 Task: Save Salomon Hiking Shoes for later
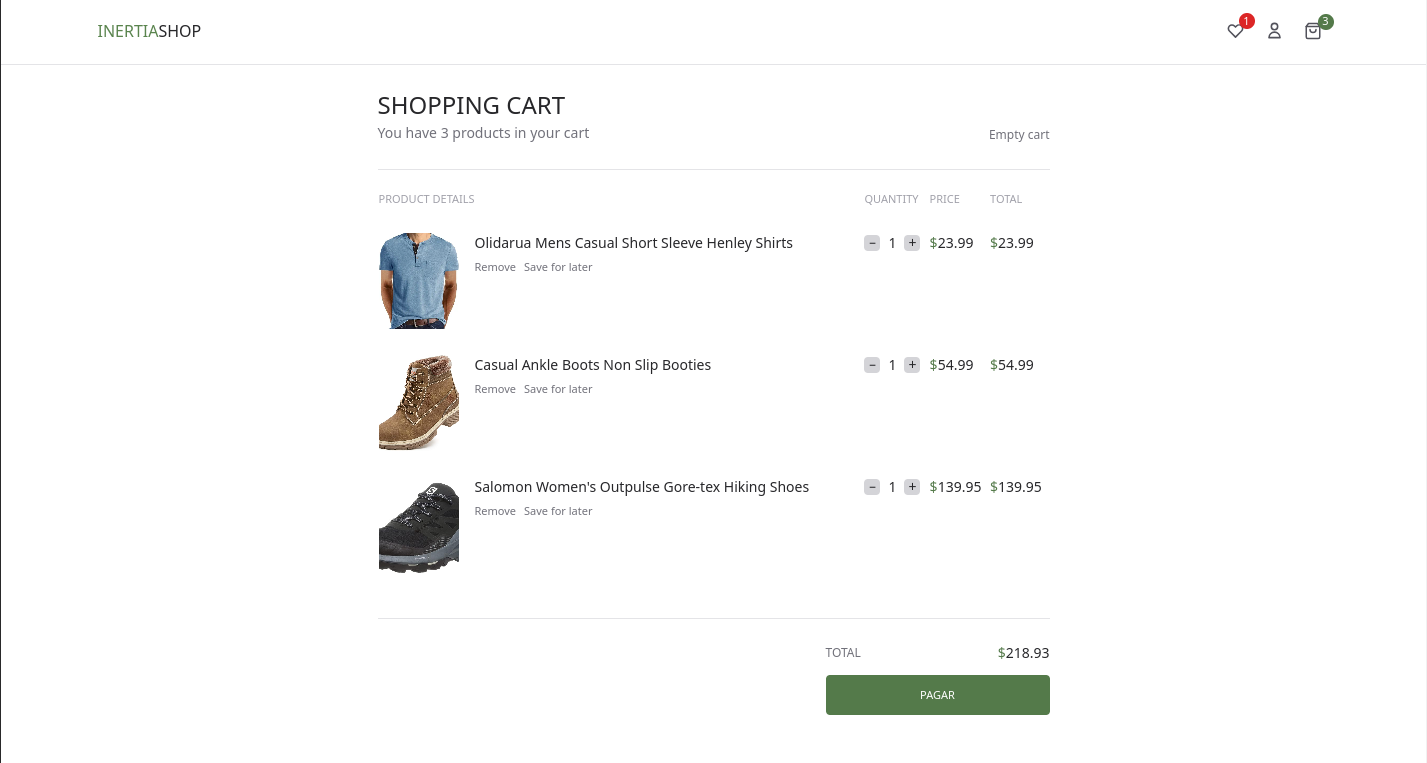(x=558, y=511)
